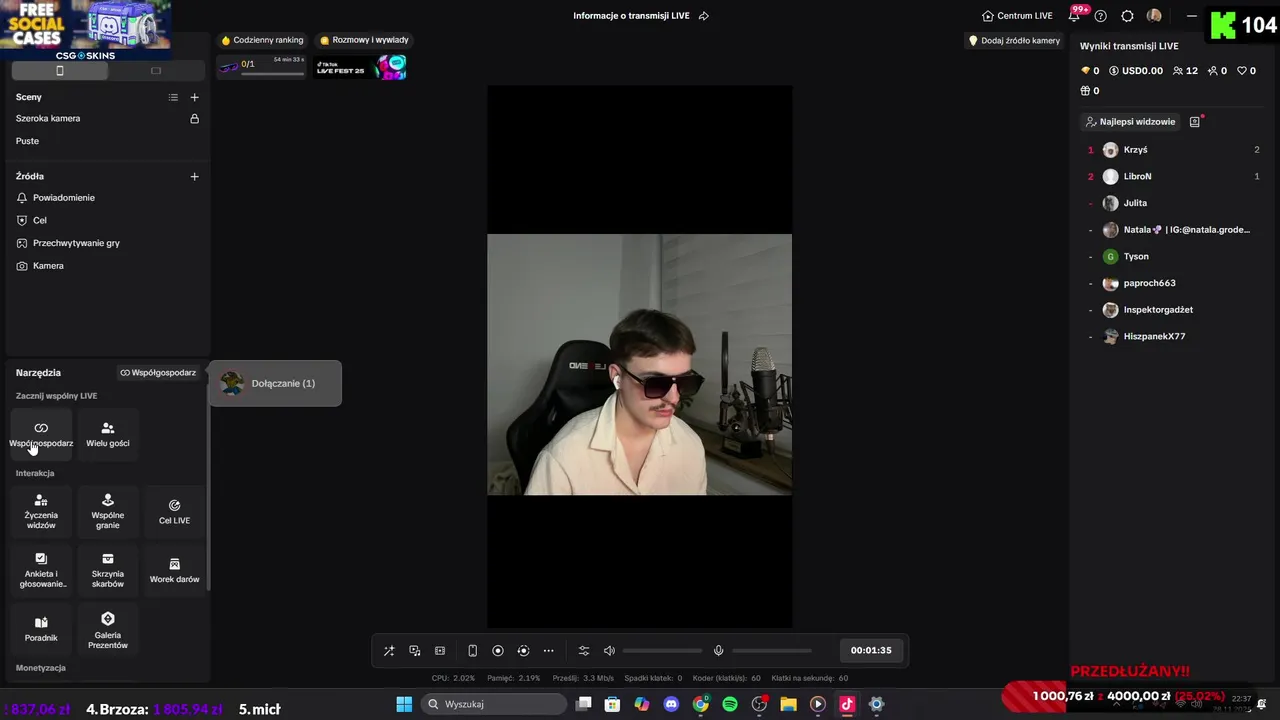Select viewer paproch663 in list
1280x720 pixels.
1173,283
